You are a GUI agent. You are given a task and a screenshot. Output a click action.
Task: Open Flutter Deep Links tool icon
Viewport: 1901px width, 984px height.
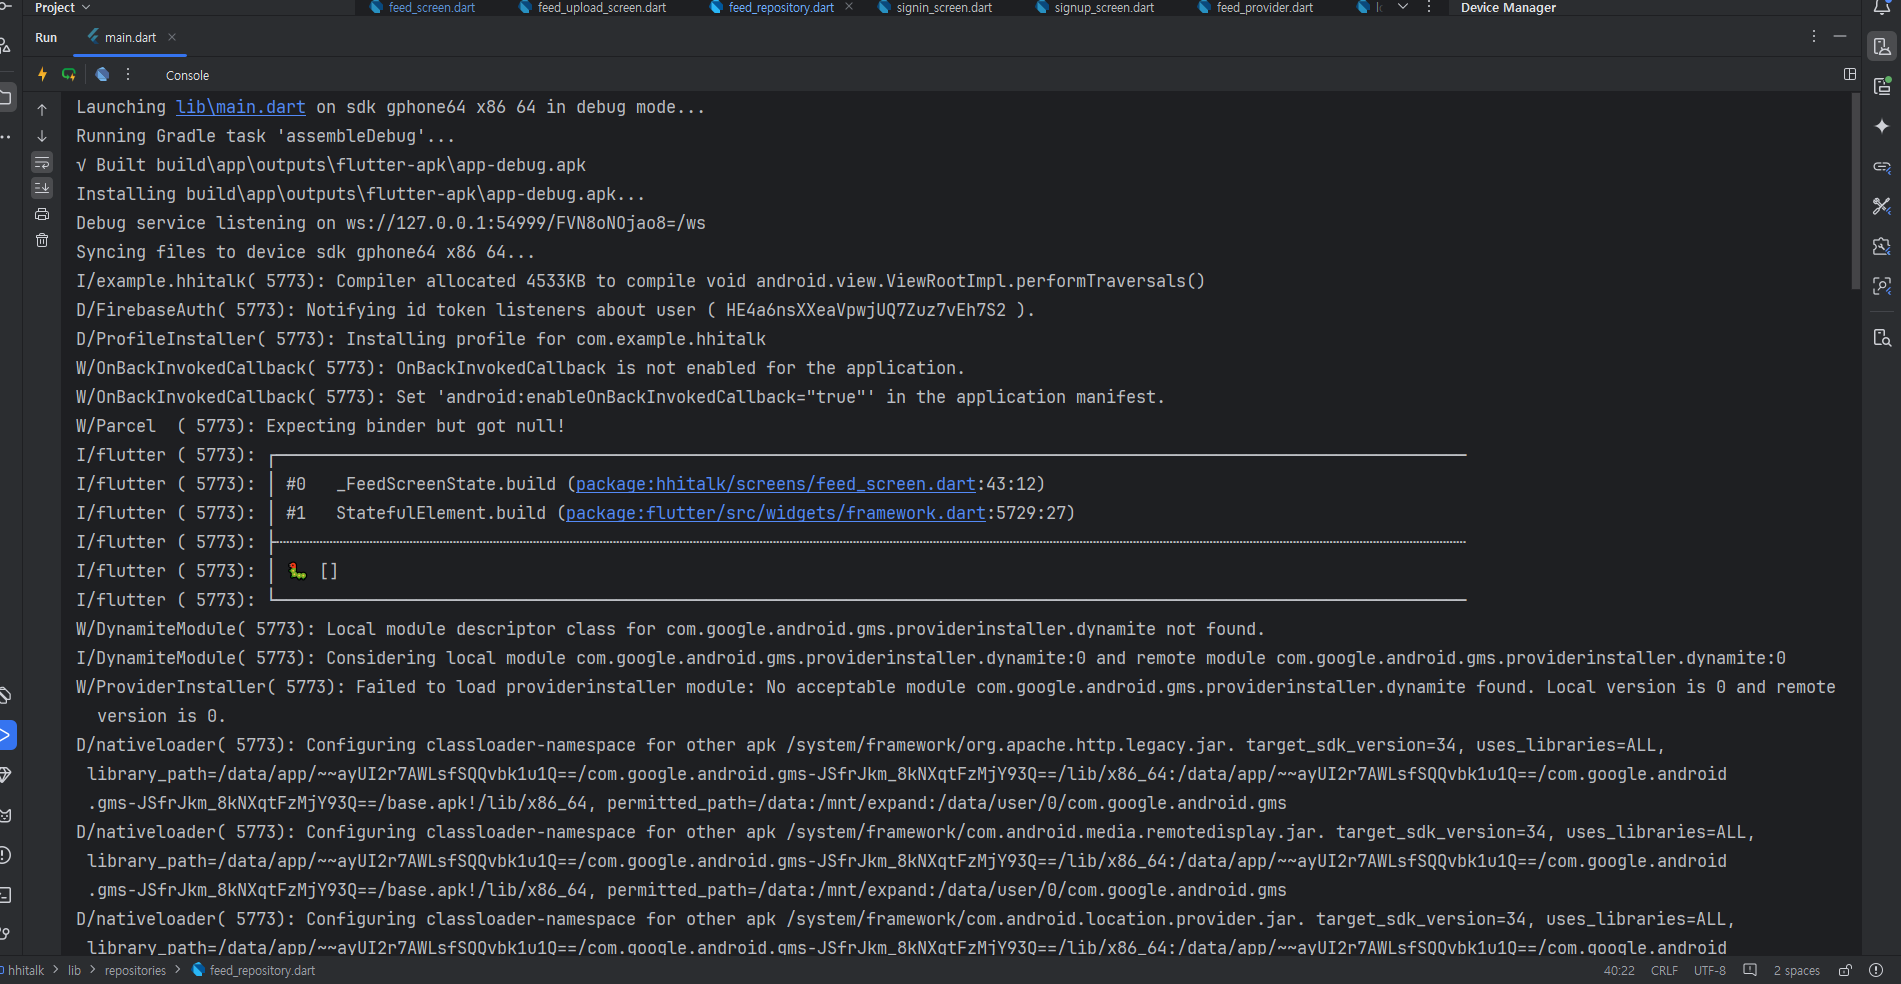click(x=1882, y=166)
